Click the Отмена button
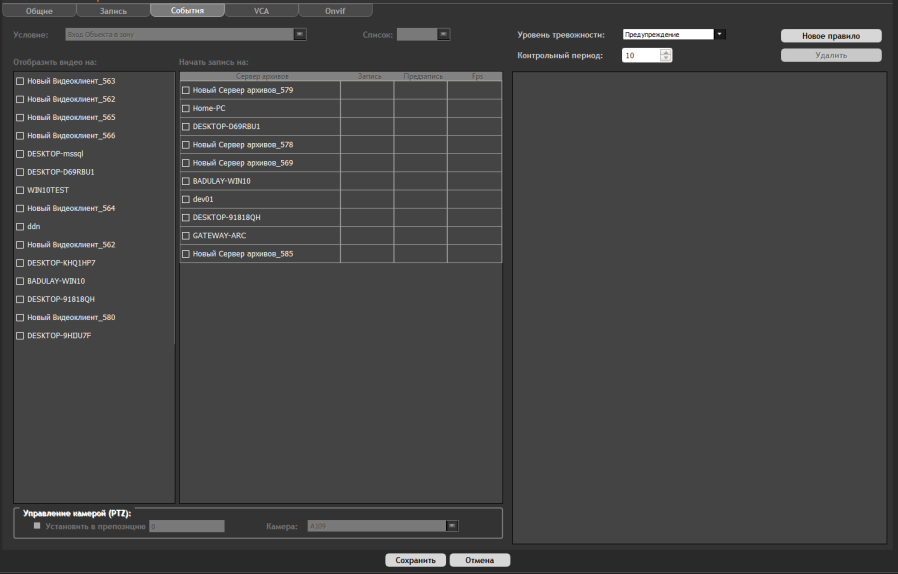898x574 pixels. point(479,560)
